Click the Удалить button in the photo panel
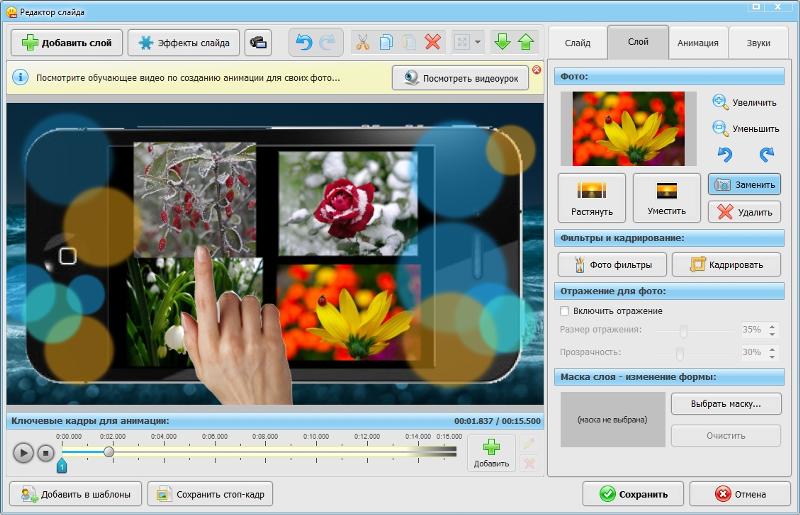The image size is (800, 515). [x=744, y=212]
